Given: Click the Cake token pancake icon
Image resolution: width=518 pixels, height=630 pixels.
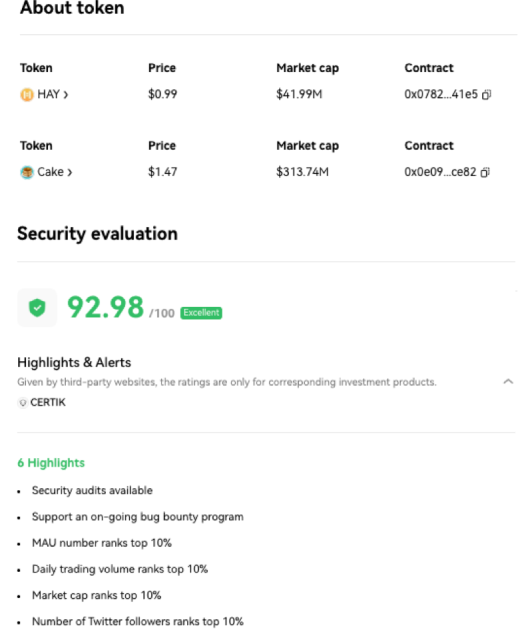Looking at the screenshot, I should 27,172.
